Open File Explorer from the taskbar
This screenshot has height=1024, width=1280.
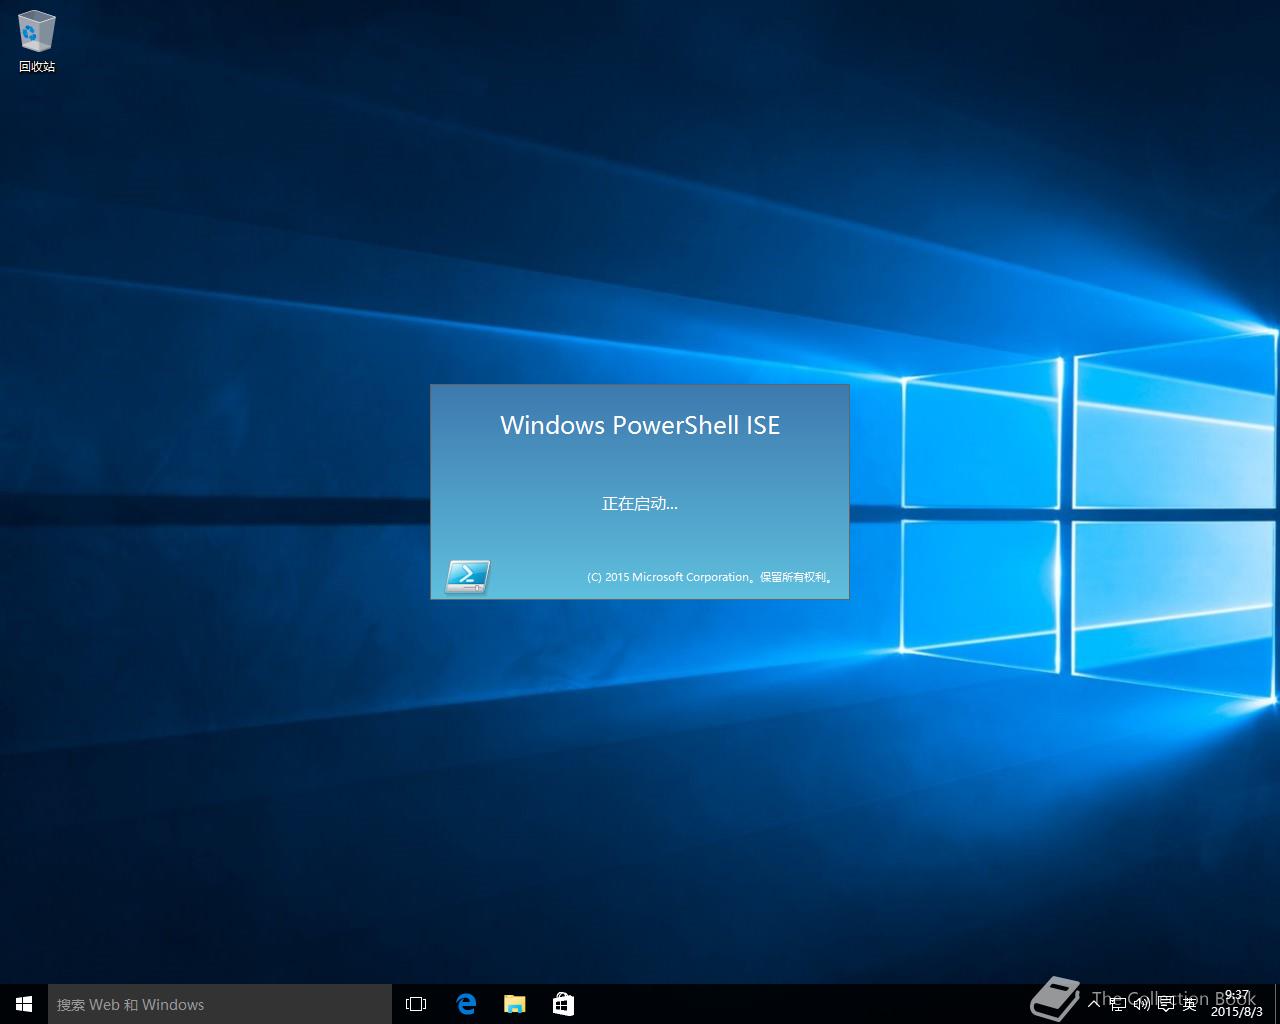coord(515,1004)
